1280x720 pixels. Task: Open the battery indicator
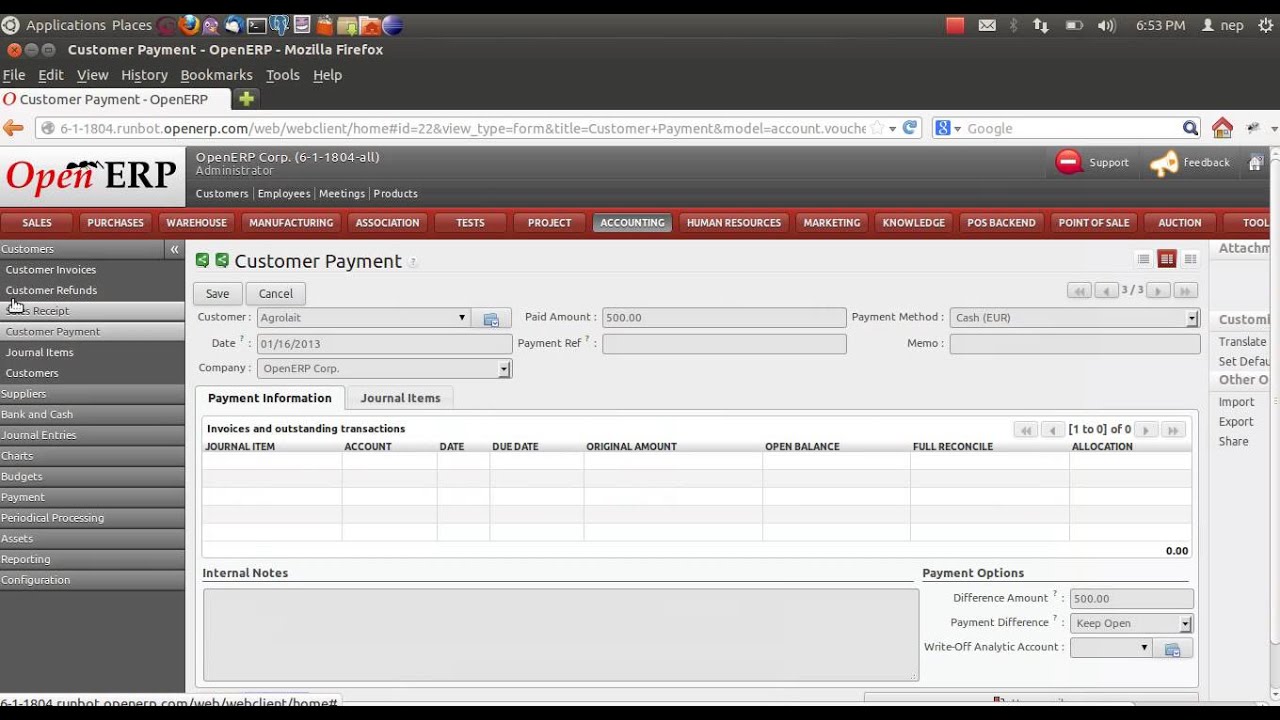[1074, 25]
